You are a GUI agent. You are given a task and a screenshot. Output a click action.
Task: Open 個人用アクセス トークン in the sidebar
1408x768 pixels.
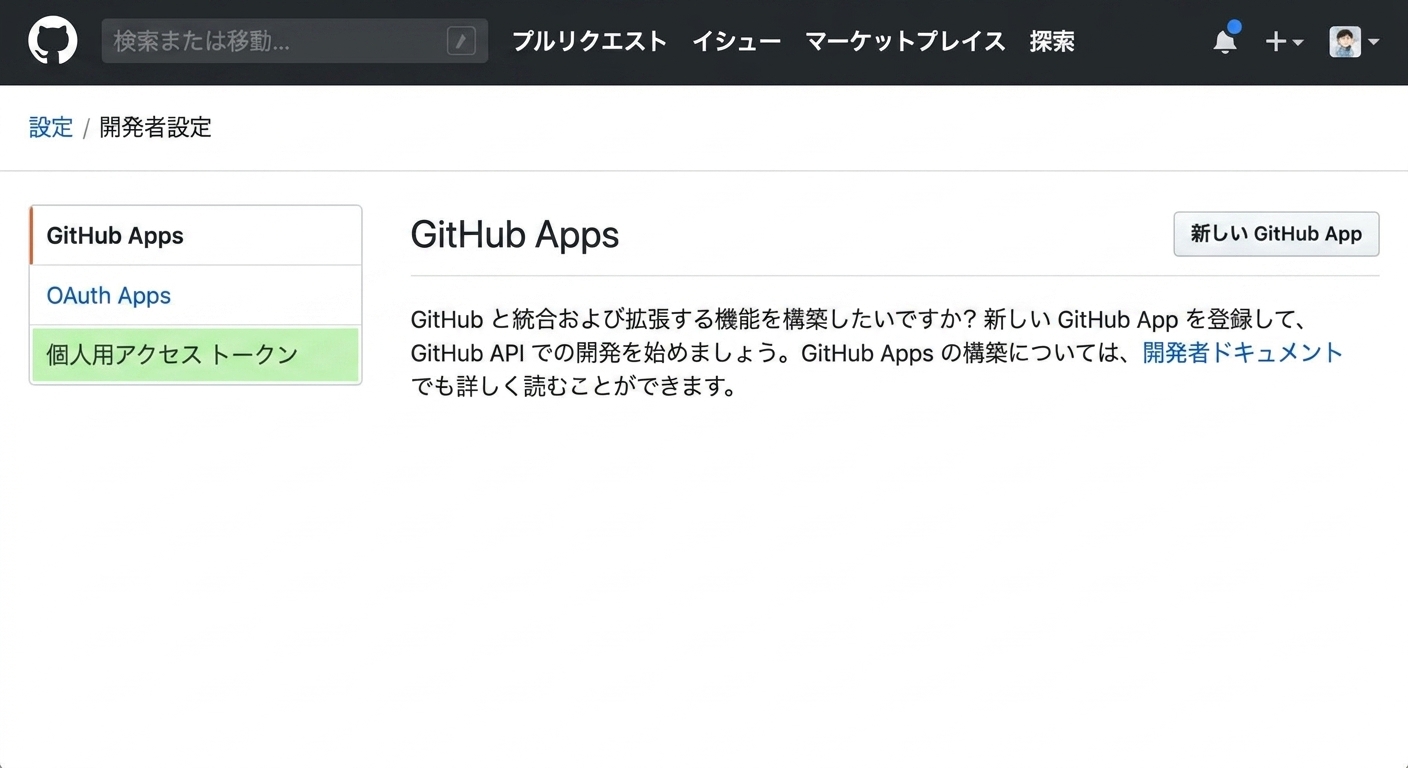point(196,354)
